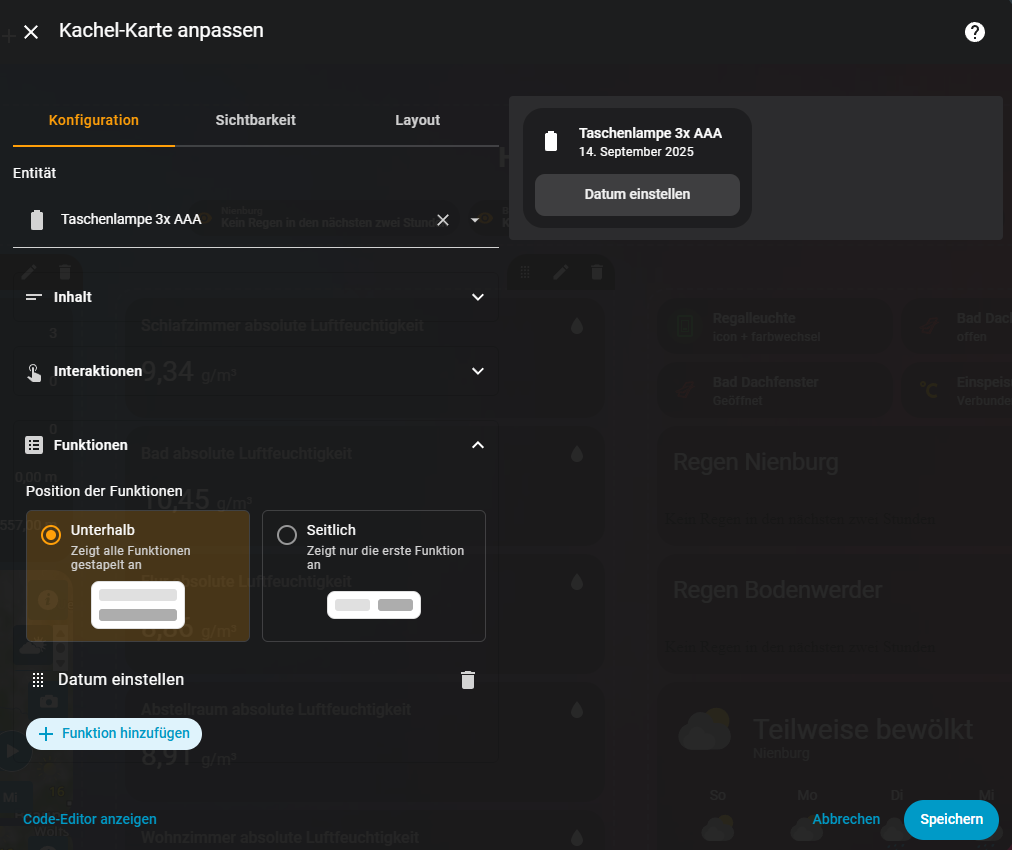Viewport: 1012px width, 850px height.
Task: Delete the Datum einstellen function
Action: 467,680
